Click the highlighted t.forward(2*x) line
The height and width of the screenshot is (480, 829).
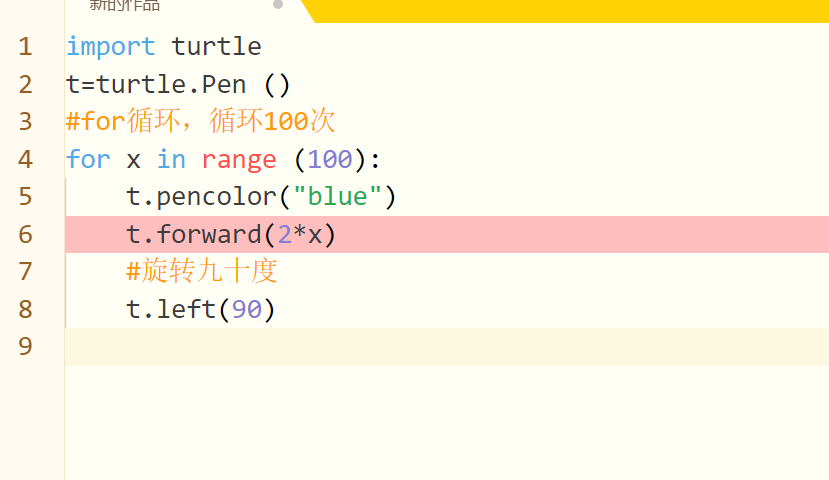447,234
